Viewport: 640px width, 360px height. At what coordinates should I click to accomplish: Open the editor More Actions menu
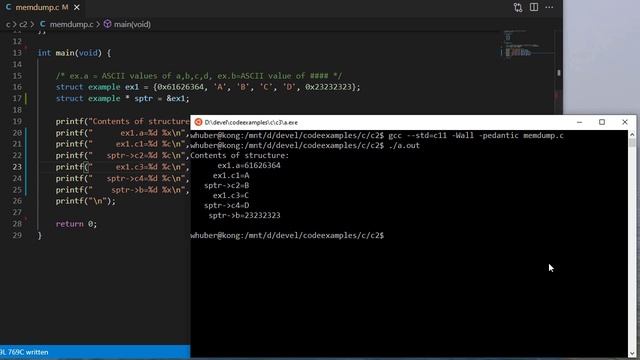549,7
